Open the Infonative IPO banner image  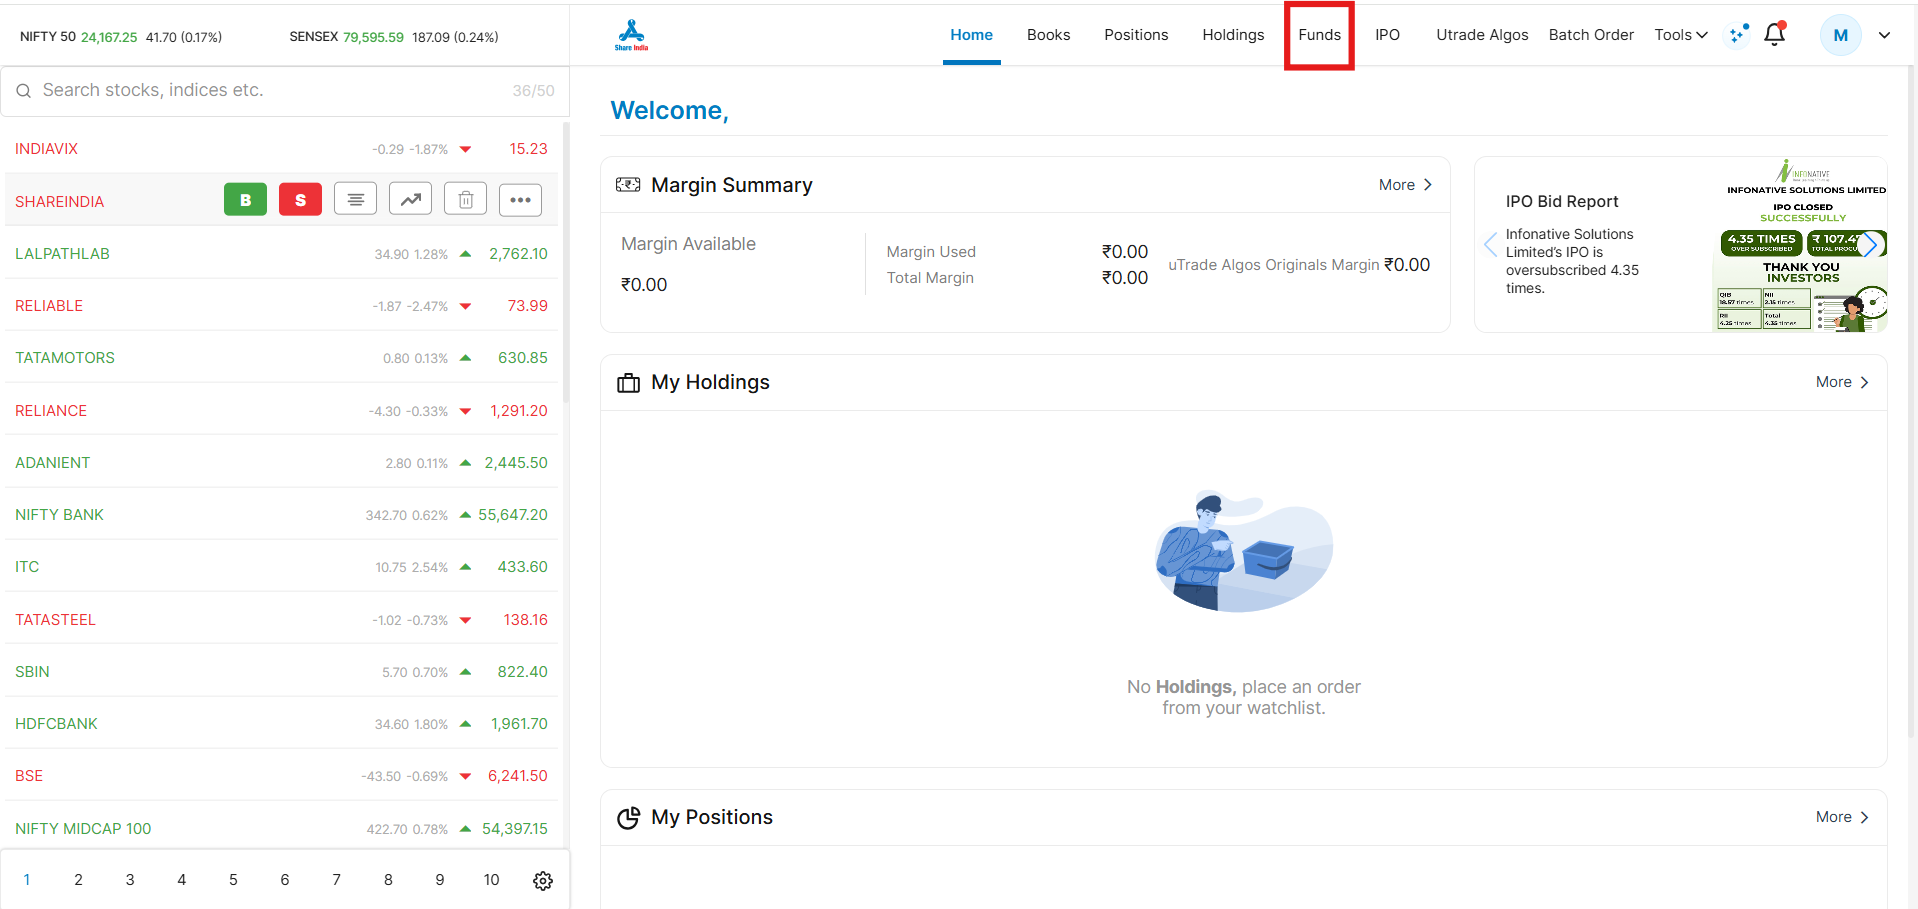point(1800,245)
